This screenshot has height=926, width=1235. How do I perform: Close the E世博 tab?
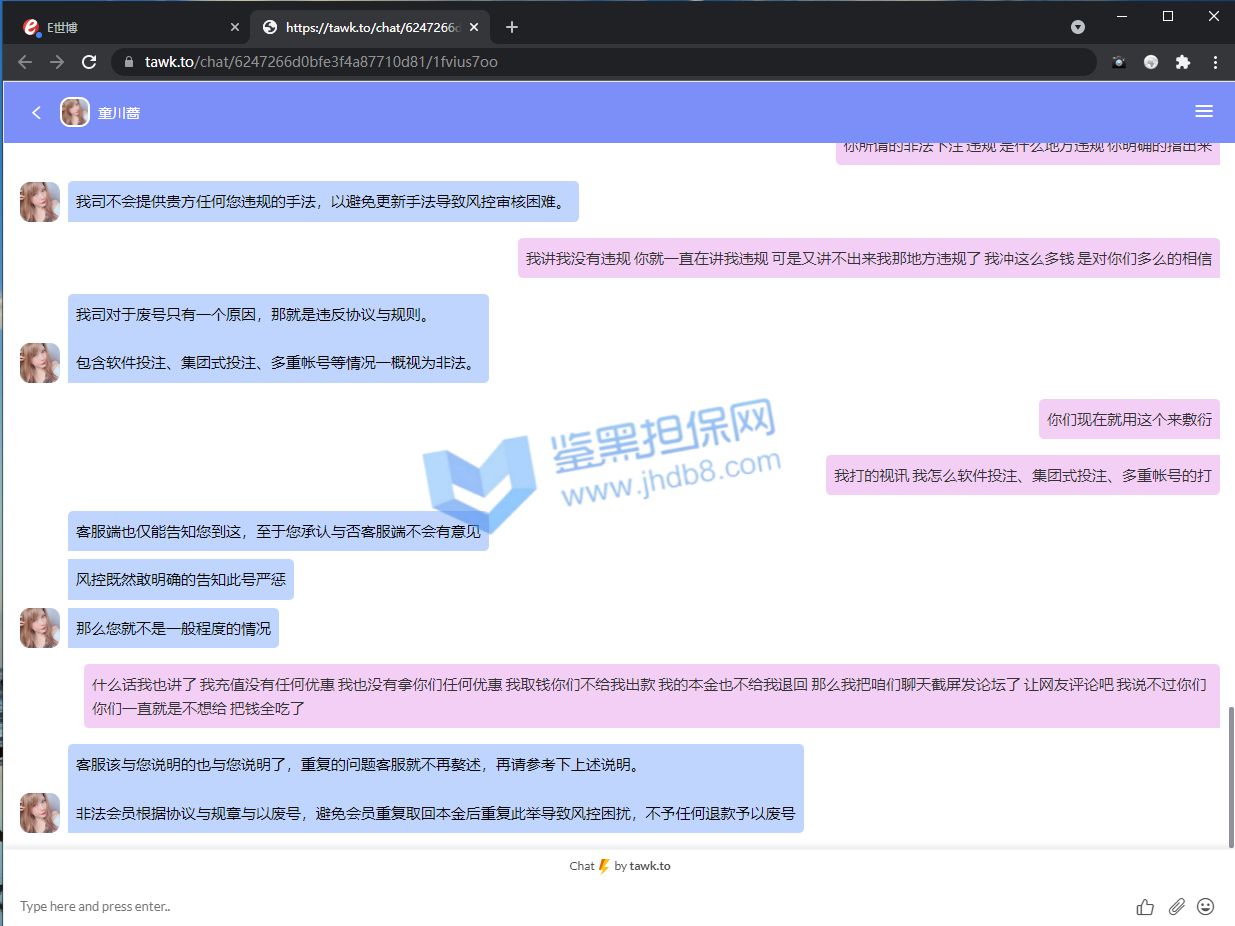pos(235,27)
